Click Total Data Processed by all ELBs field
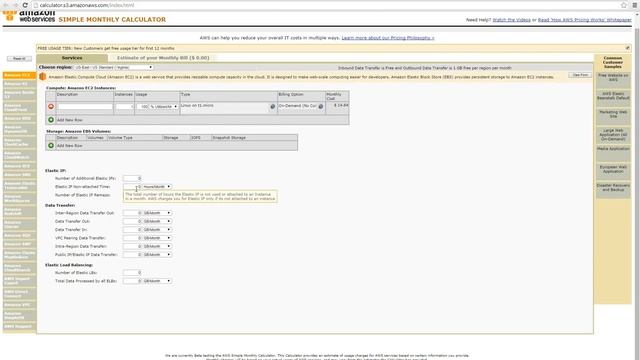The width and height of the screenshot is (640, 360). tap(132, 281)
